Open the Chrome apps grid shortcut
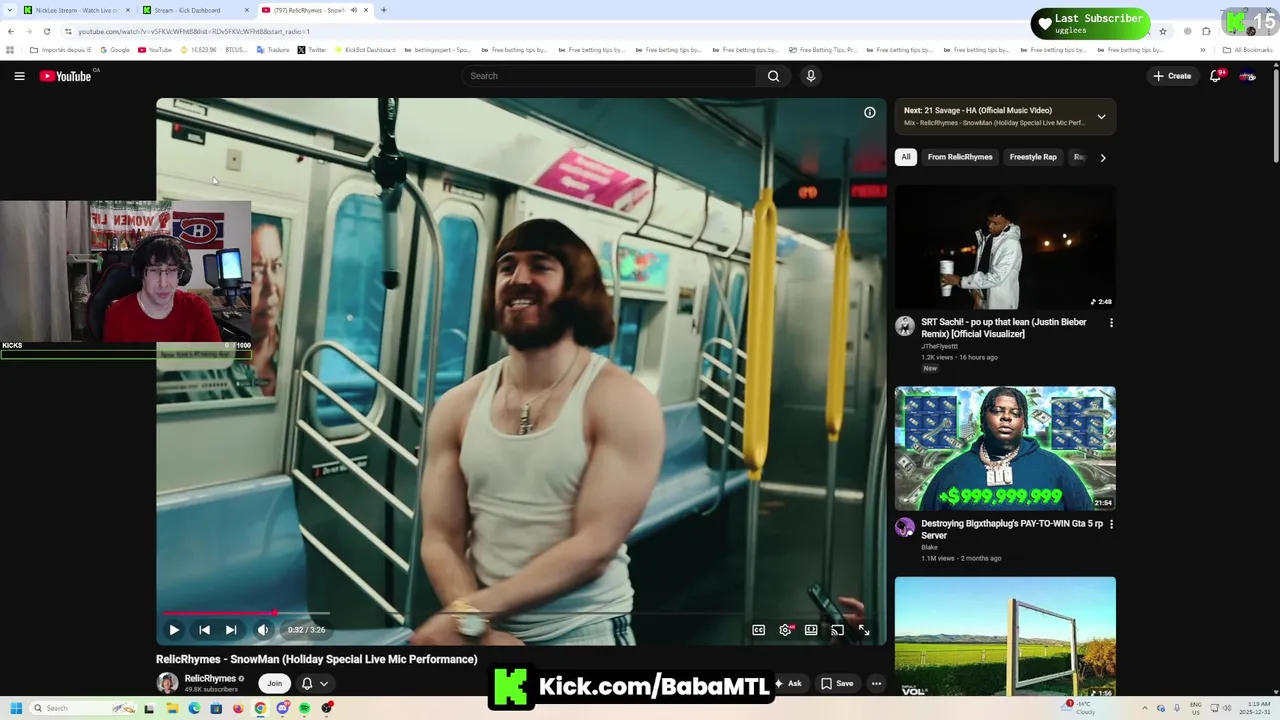Image resolution: width=1280 pixels, height=720 pixels. tap(10, 50)
